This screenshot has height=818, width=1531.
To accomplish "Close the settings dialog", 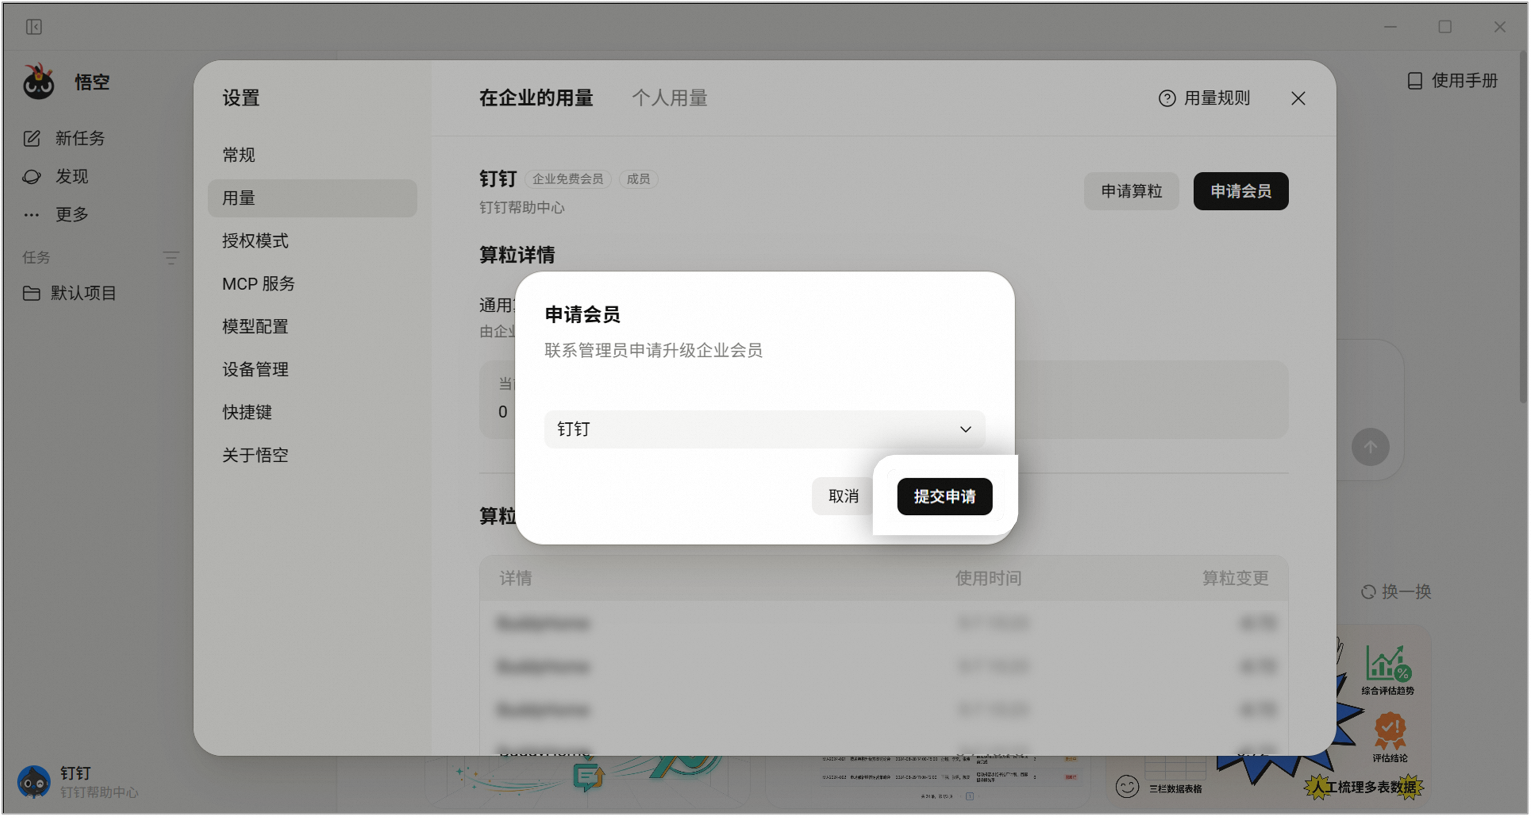I will click(1298, 98).
